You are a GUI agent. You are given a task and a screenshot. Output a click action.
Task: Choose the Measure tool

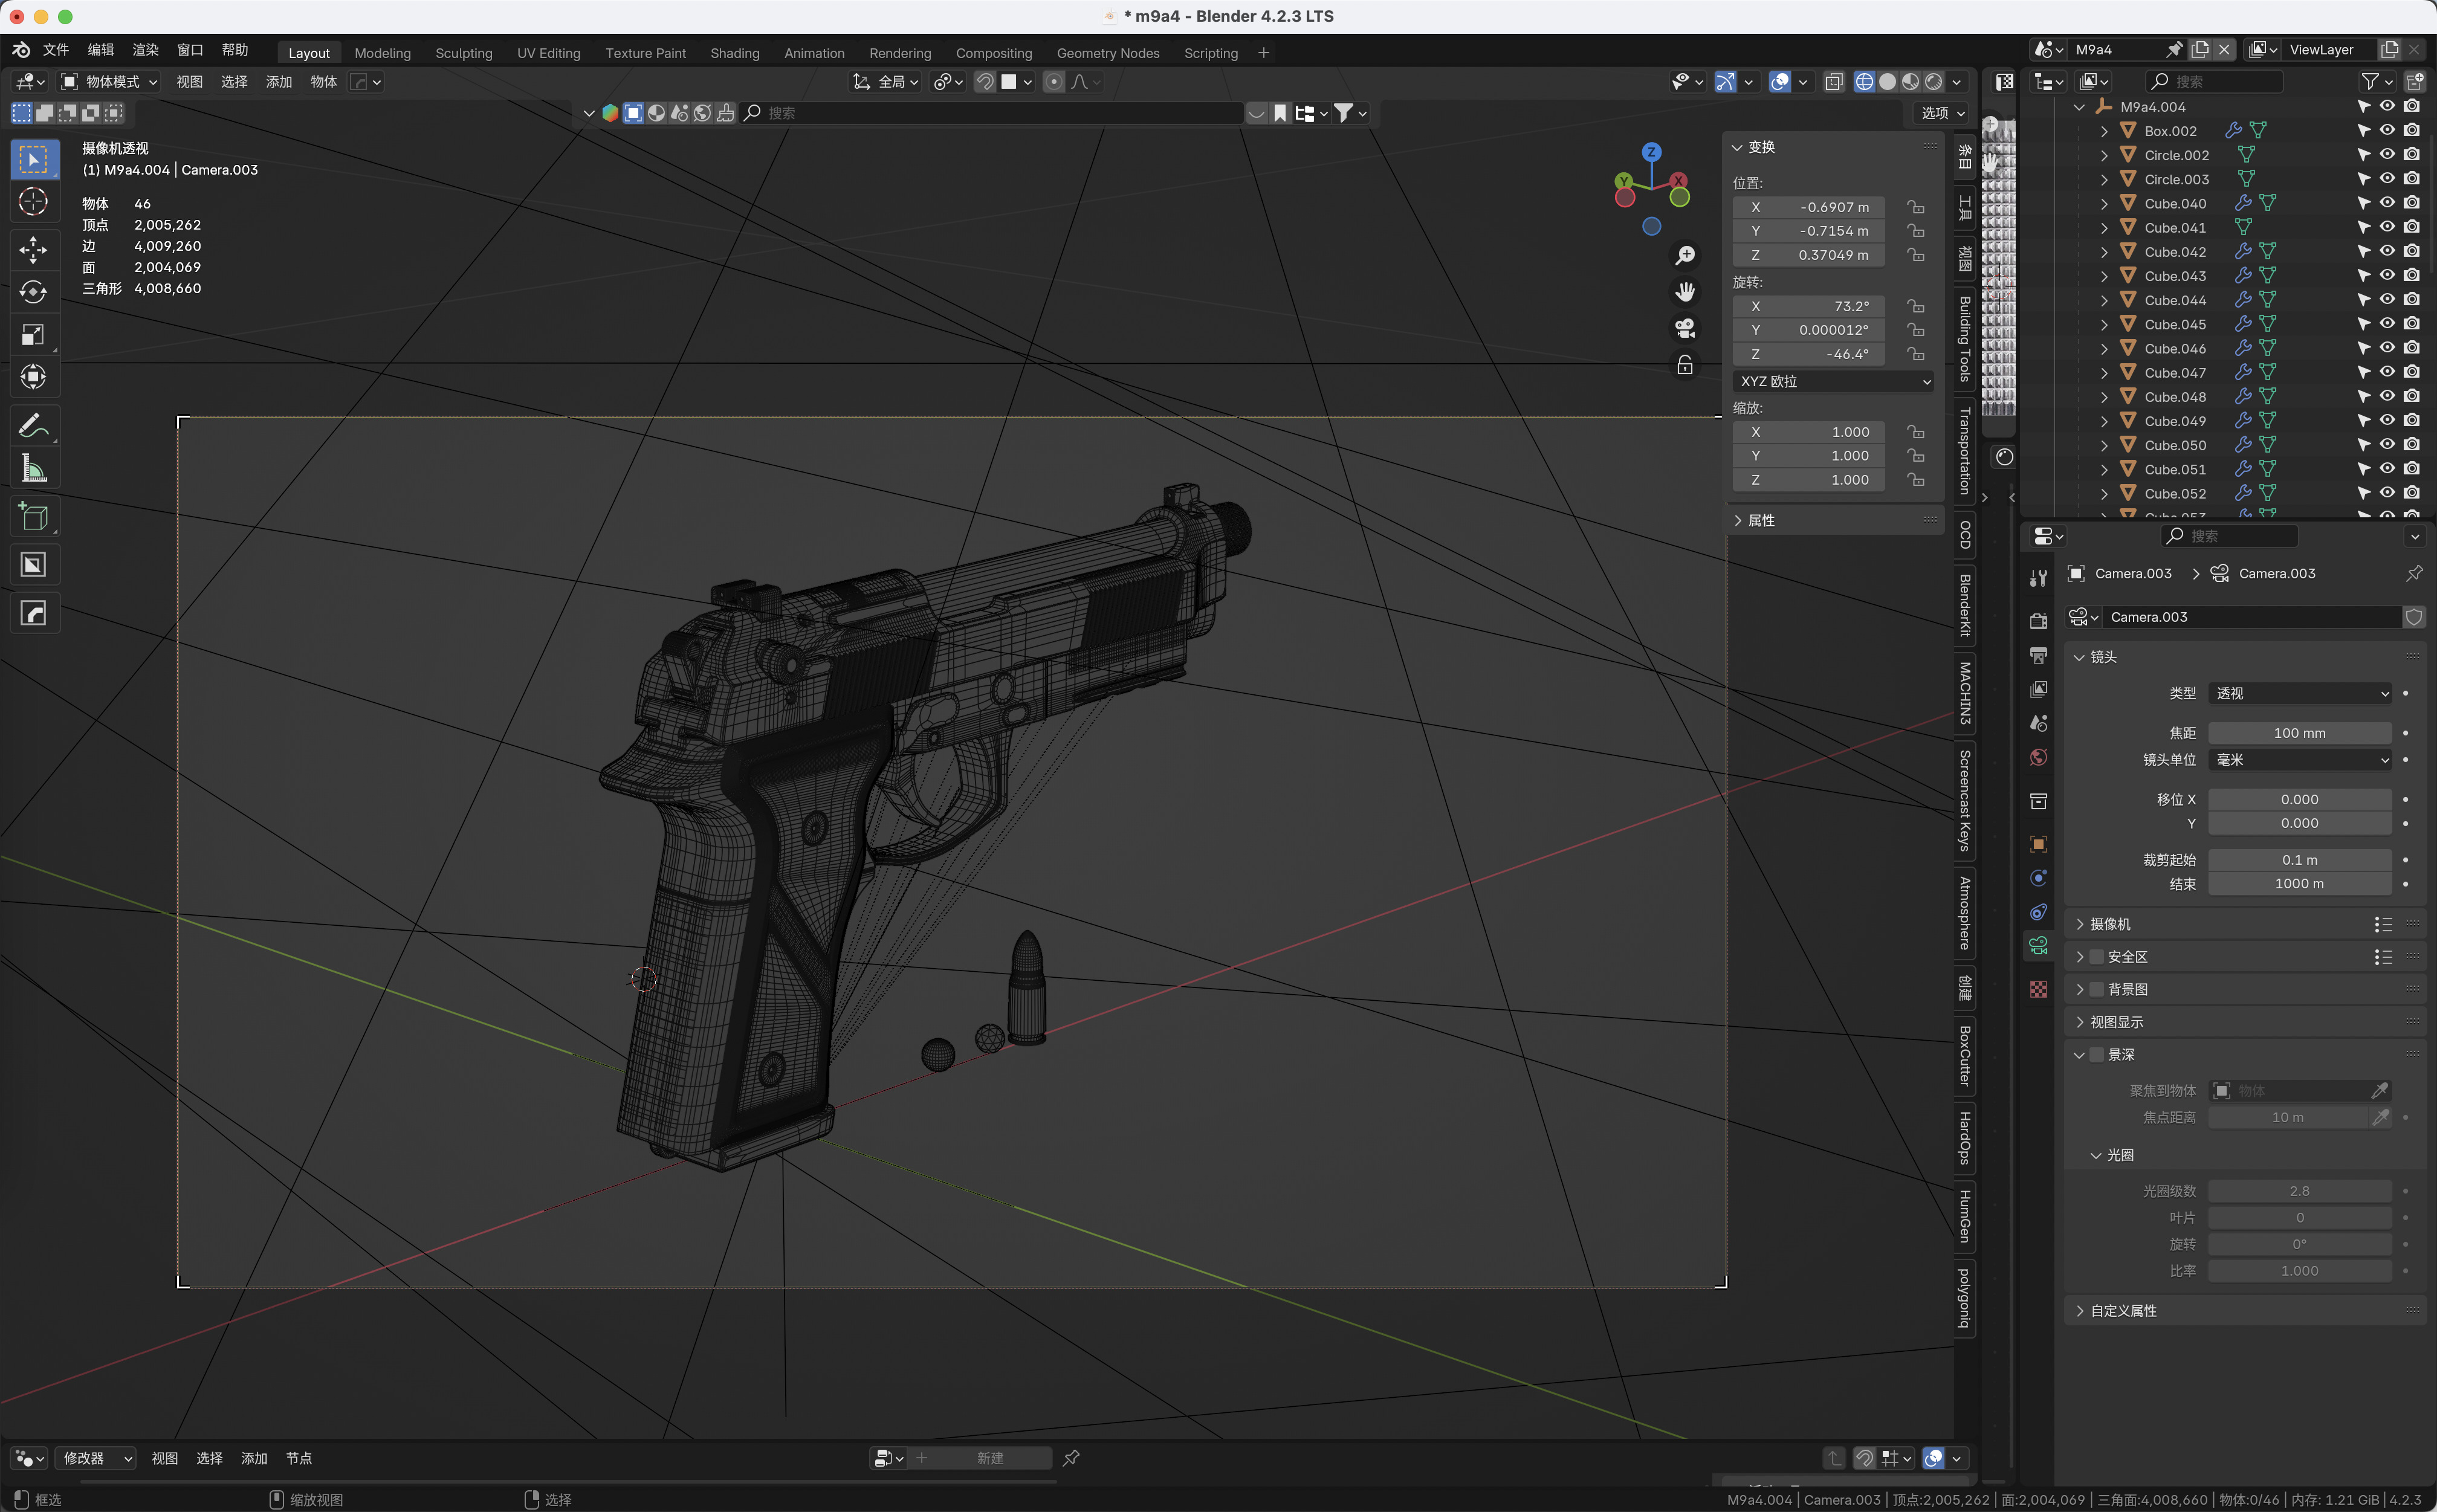(x=34, y=468)
